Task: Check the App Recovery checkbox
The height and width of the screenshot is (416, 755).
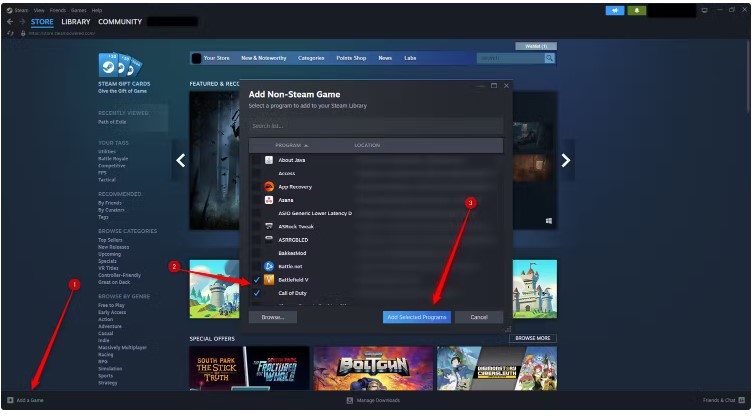Action: [257, 186]
